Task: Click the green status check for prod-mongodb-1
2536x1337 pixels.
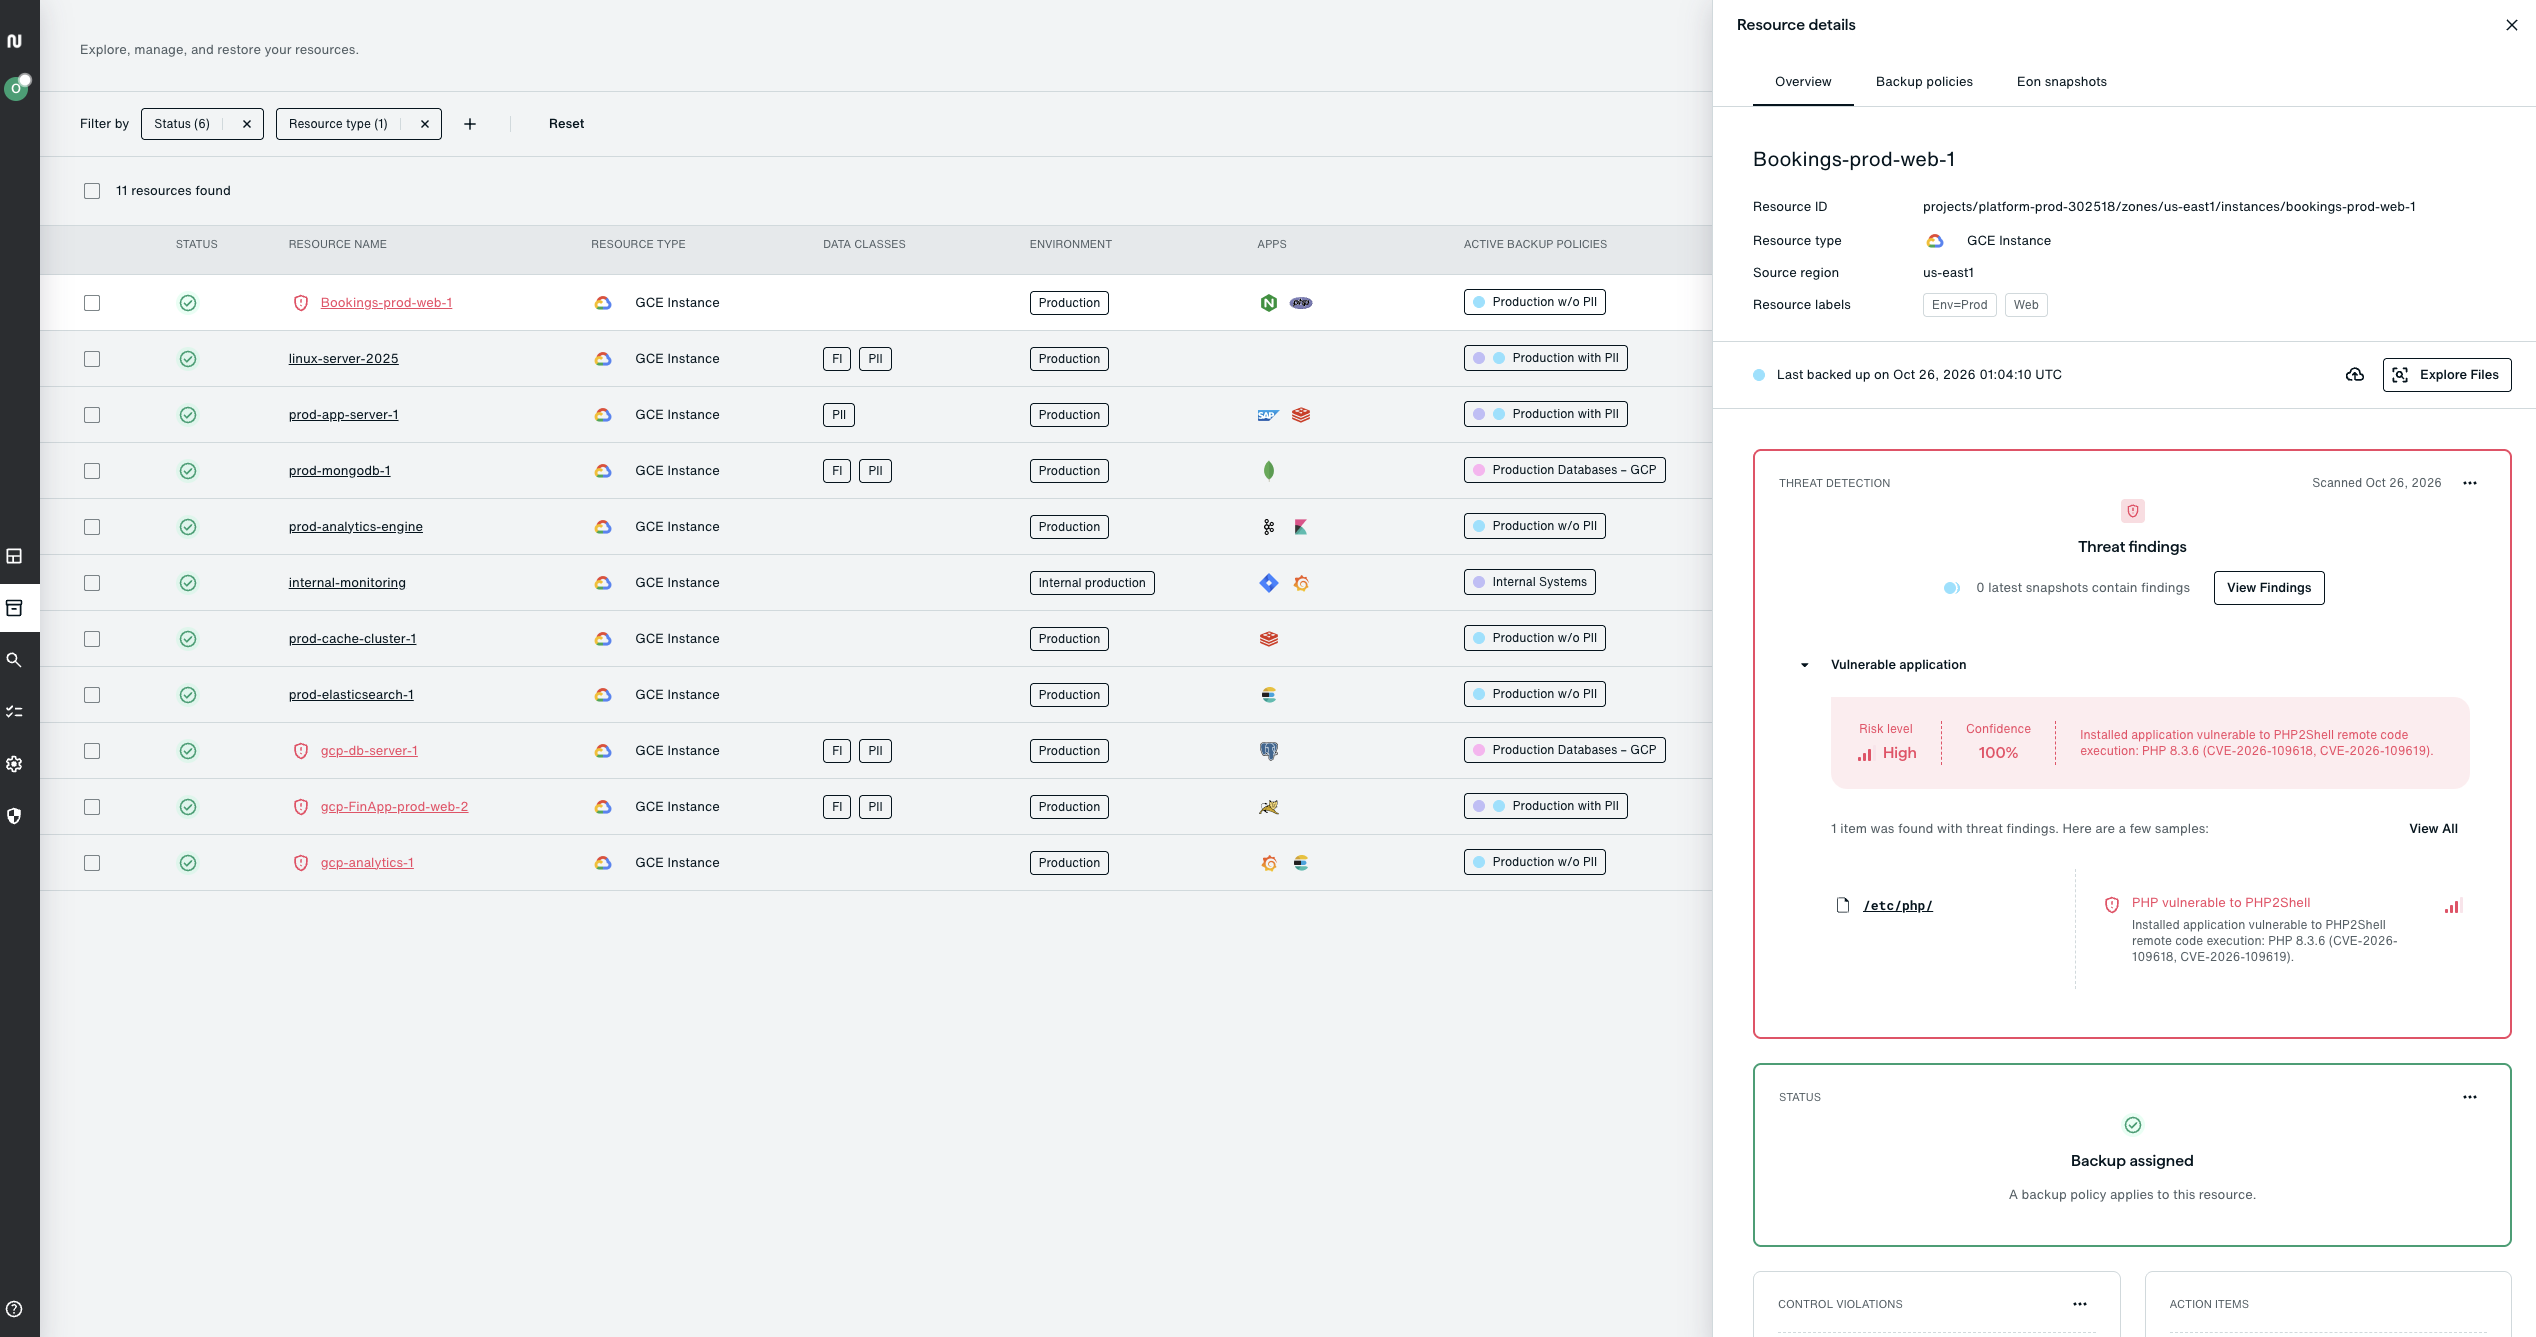Action: 188,471
